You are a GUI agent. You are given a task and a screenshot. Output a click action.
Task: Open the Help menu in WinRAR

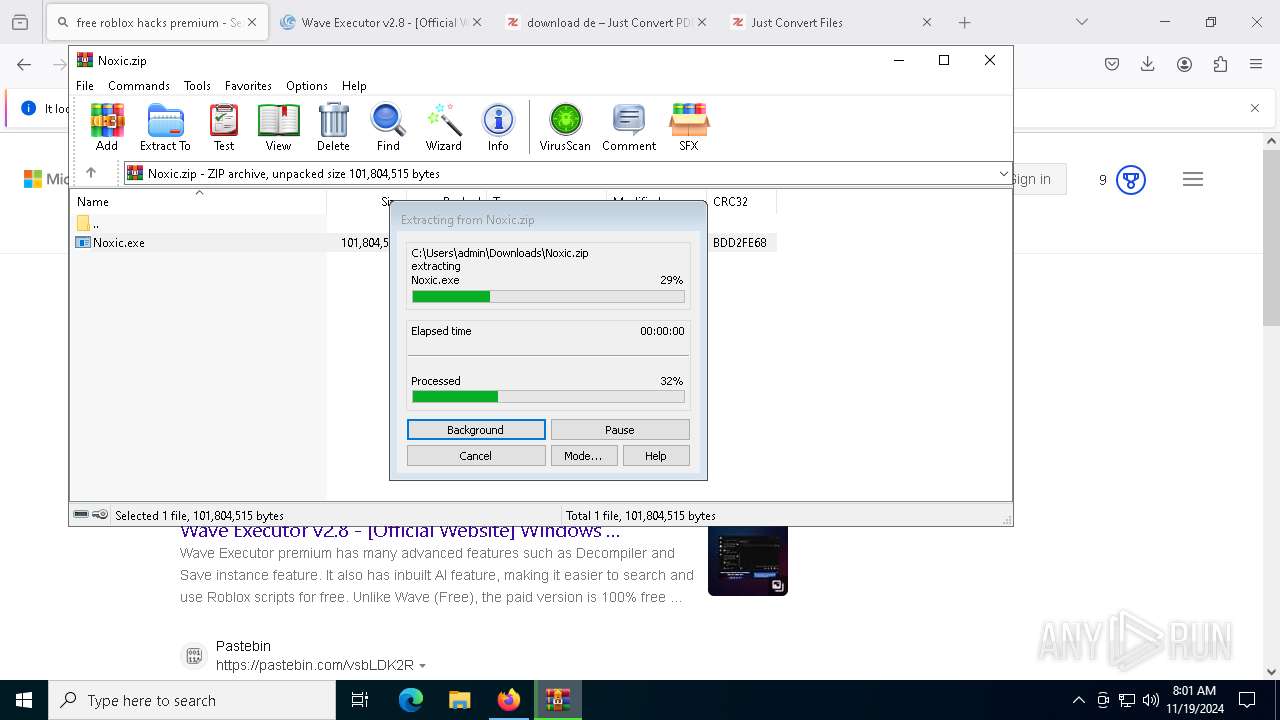(x=354, y=86)
